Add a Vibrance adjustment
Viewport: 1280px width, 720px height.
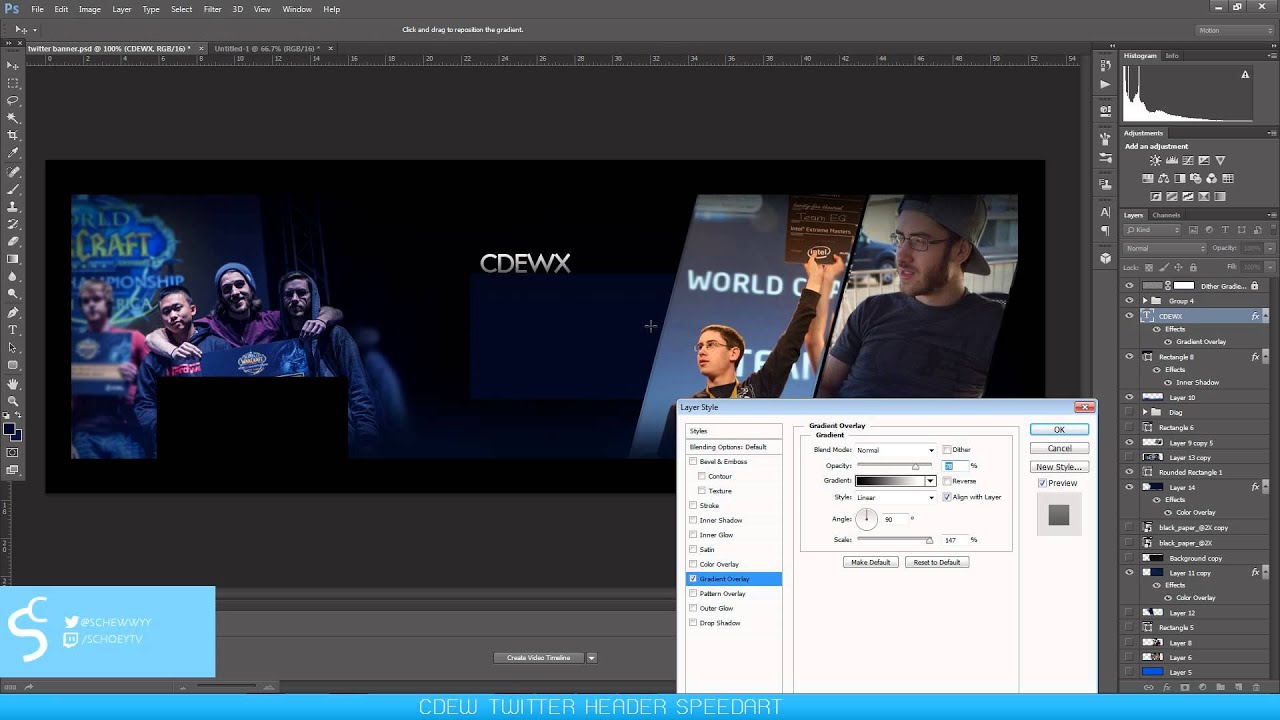[x=1220, y=160]
